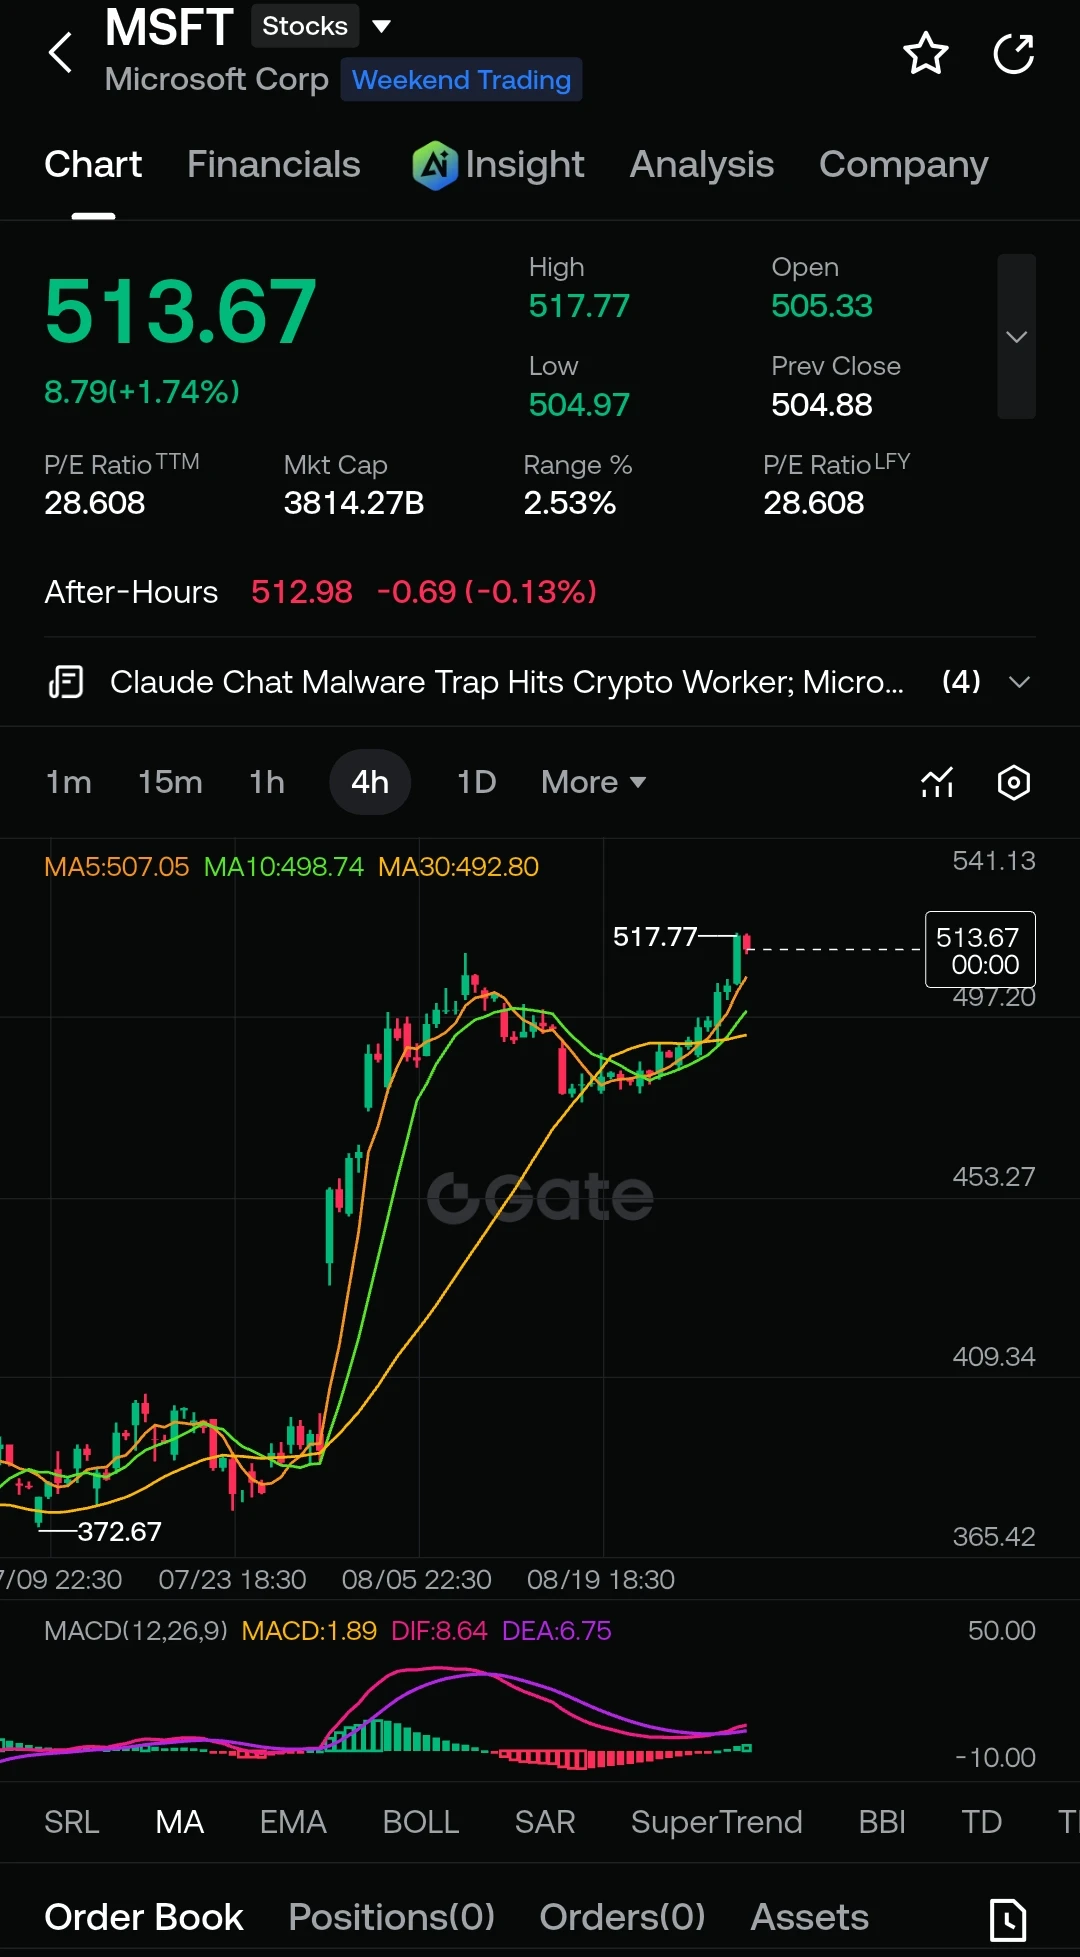Open the Claude Chat Malware news headline

pyautogui.click(x=506, y=682)
